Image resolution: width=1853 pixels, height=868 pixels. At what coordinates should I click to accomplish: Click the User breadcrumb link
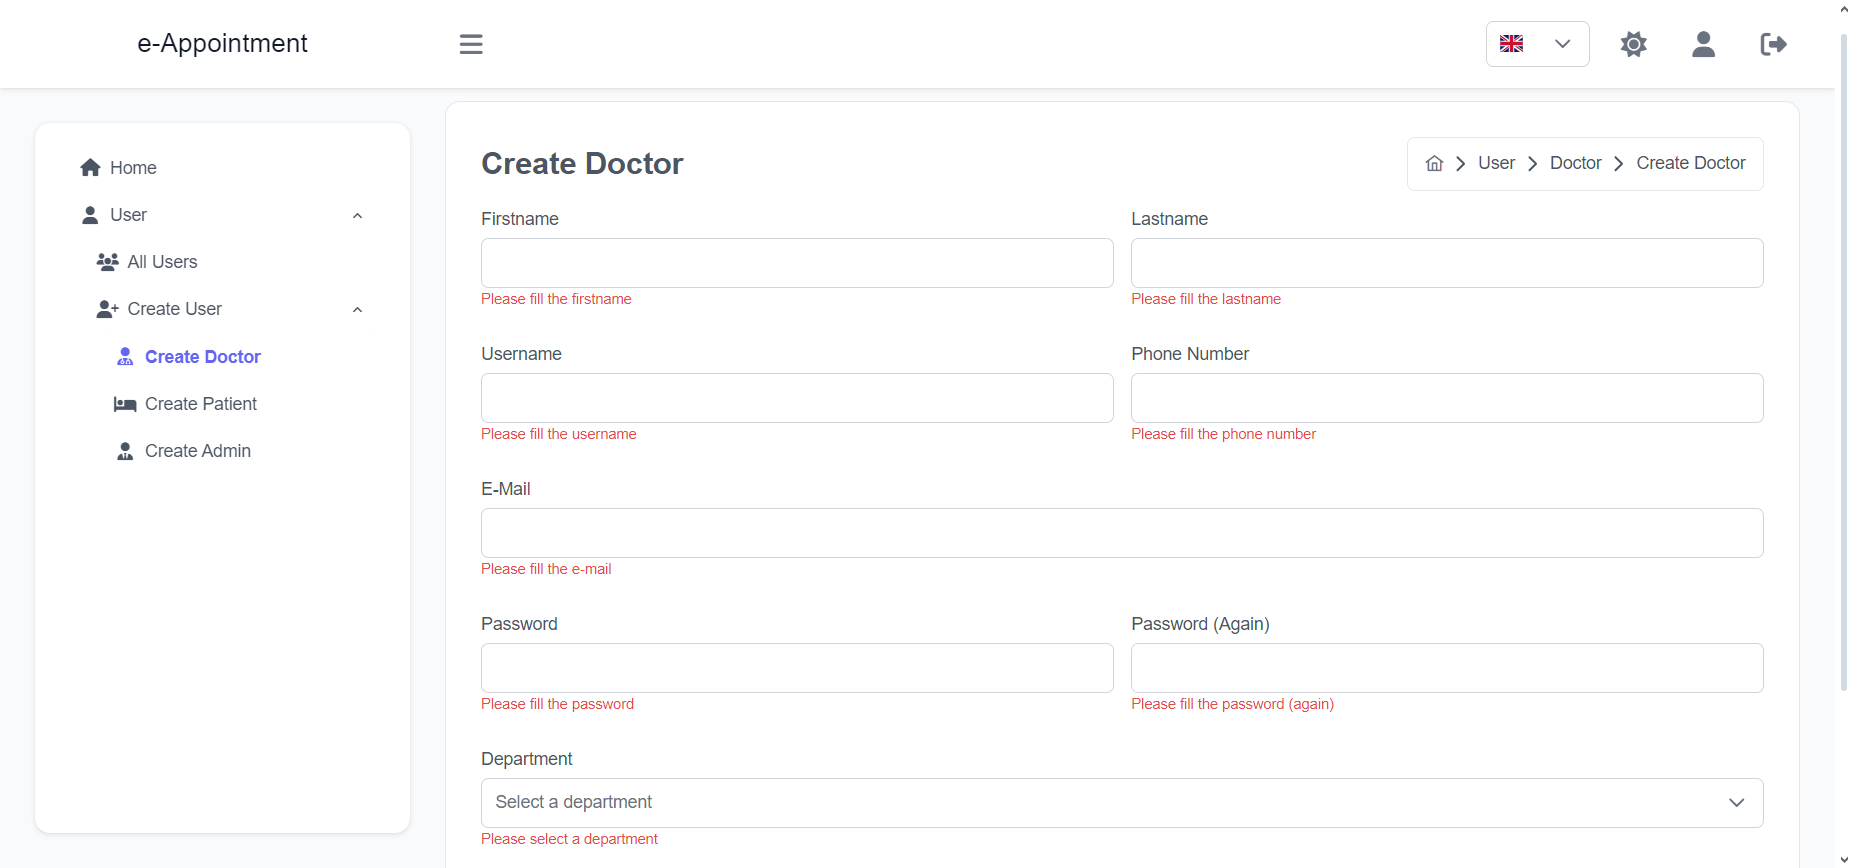coord(1496,163)
